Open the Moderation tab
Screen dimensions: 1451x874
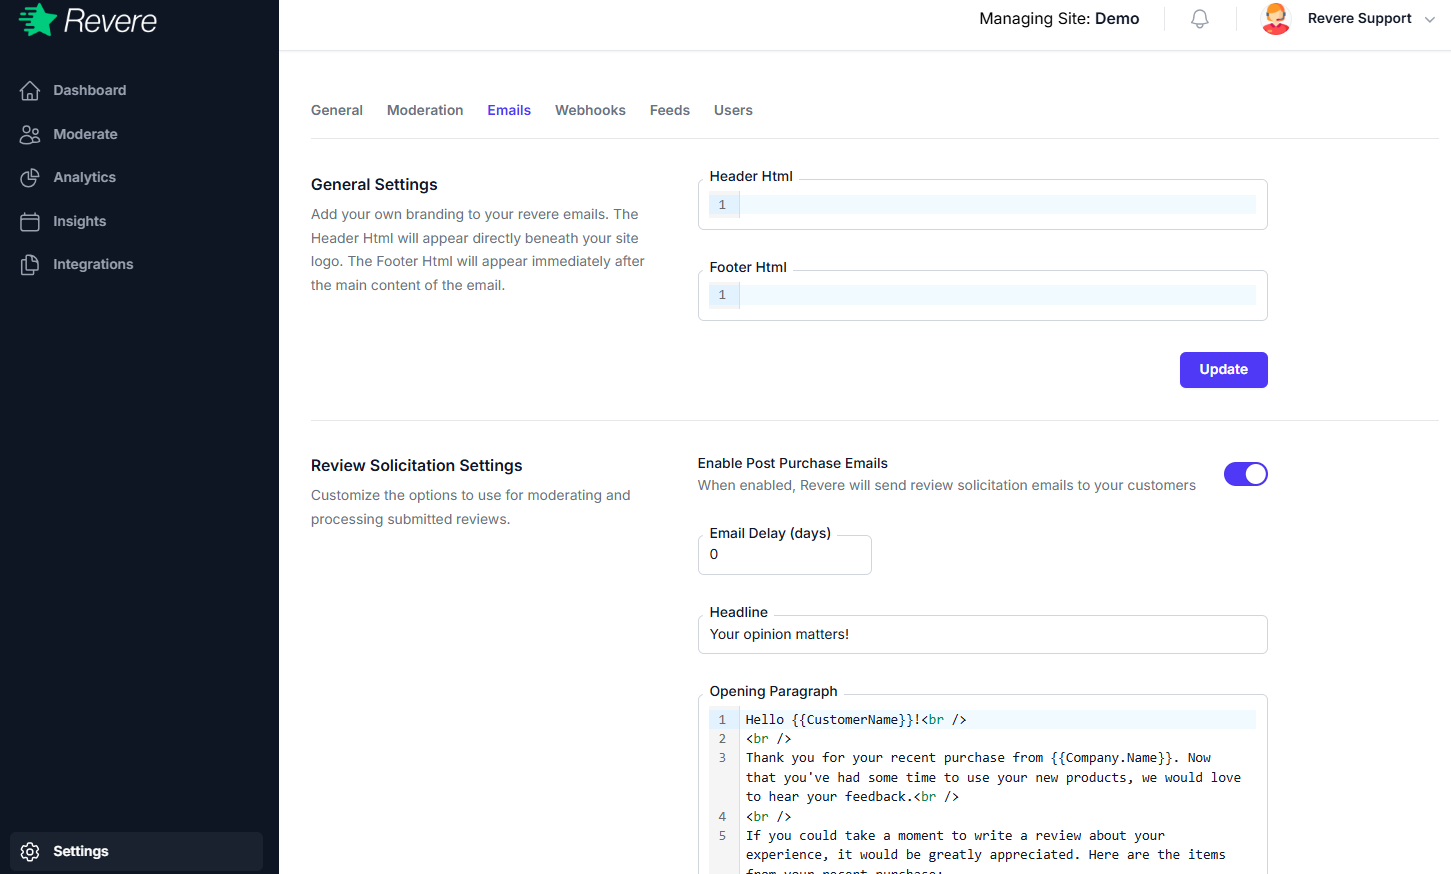(424, 110)
